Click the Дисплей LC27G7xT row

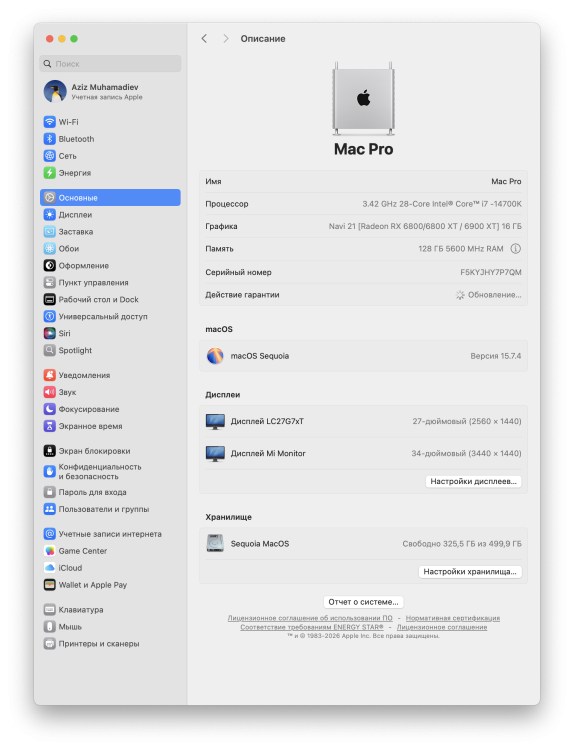tap(364, 421)
